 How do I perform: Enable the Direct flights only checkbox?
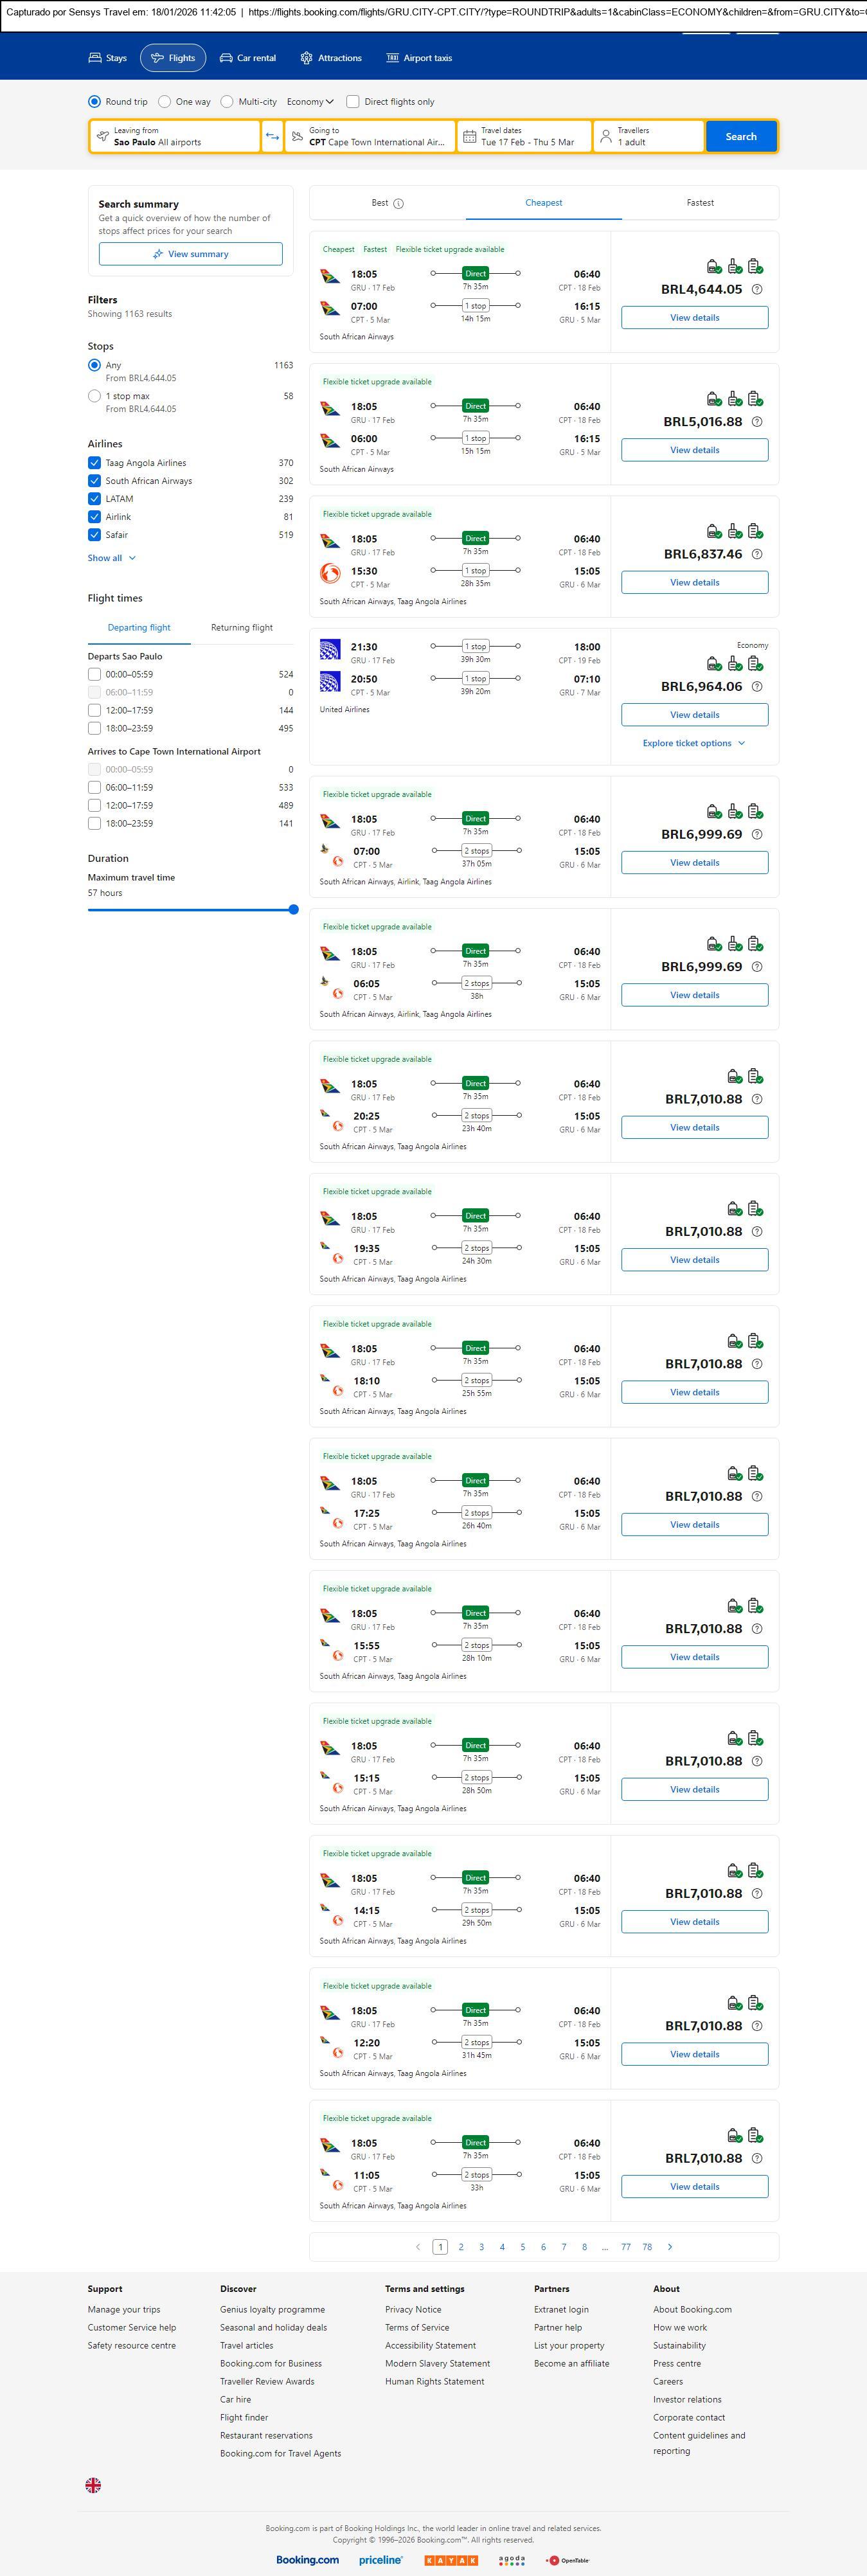point(353,102)
